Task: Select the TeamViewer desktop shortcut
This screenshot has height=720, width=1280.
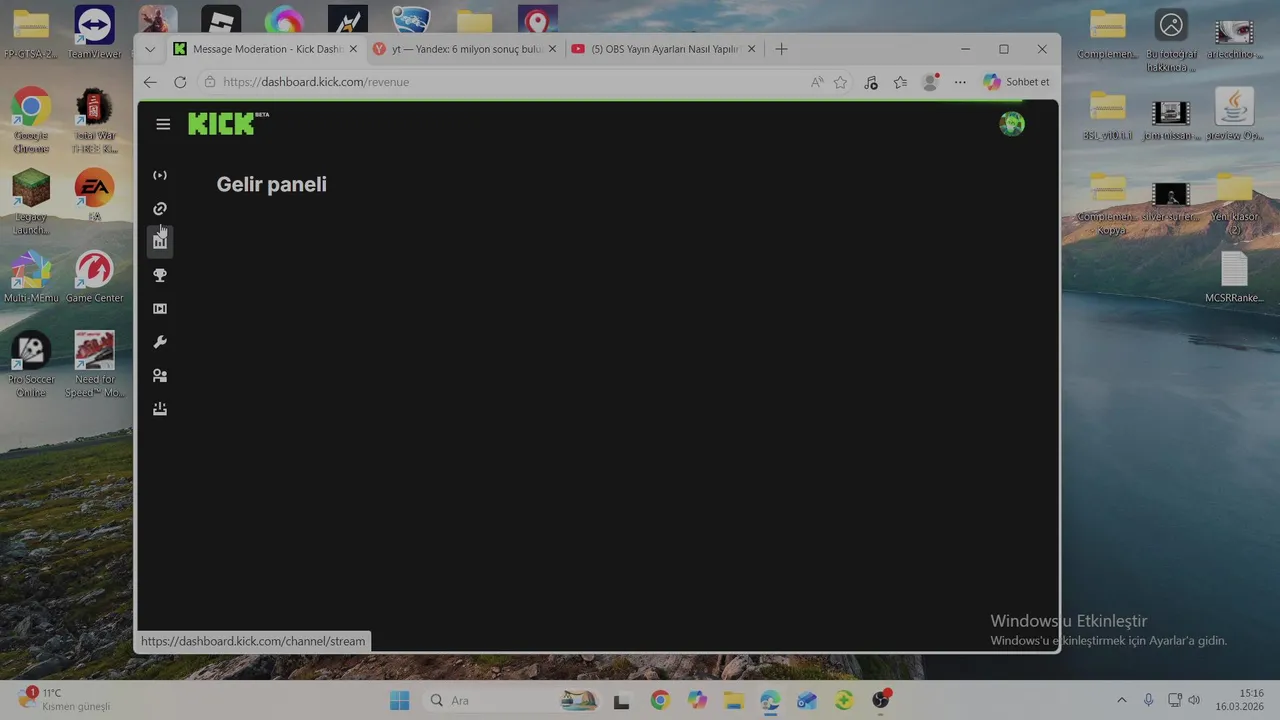Action: point(94,33)
